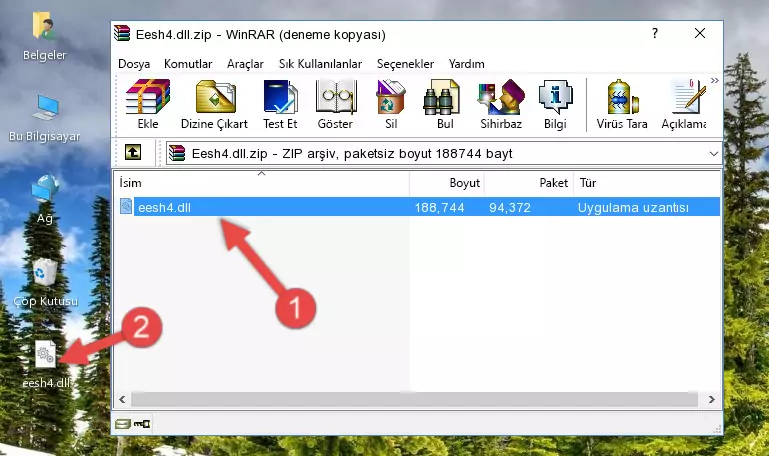Go up one folder level

pos(133,152)
